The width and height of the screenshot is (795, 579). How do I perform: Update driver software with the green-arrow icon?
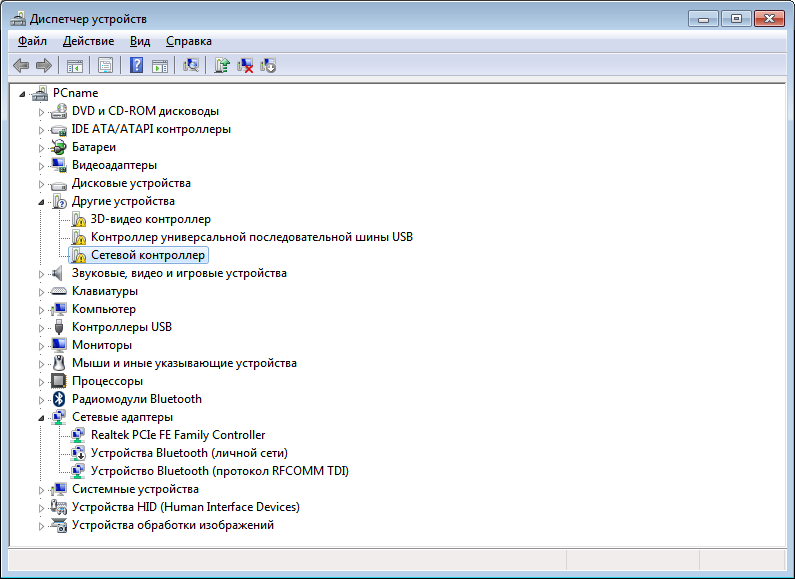[222, 65]
